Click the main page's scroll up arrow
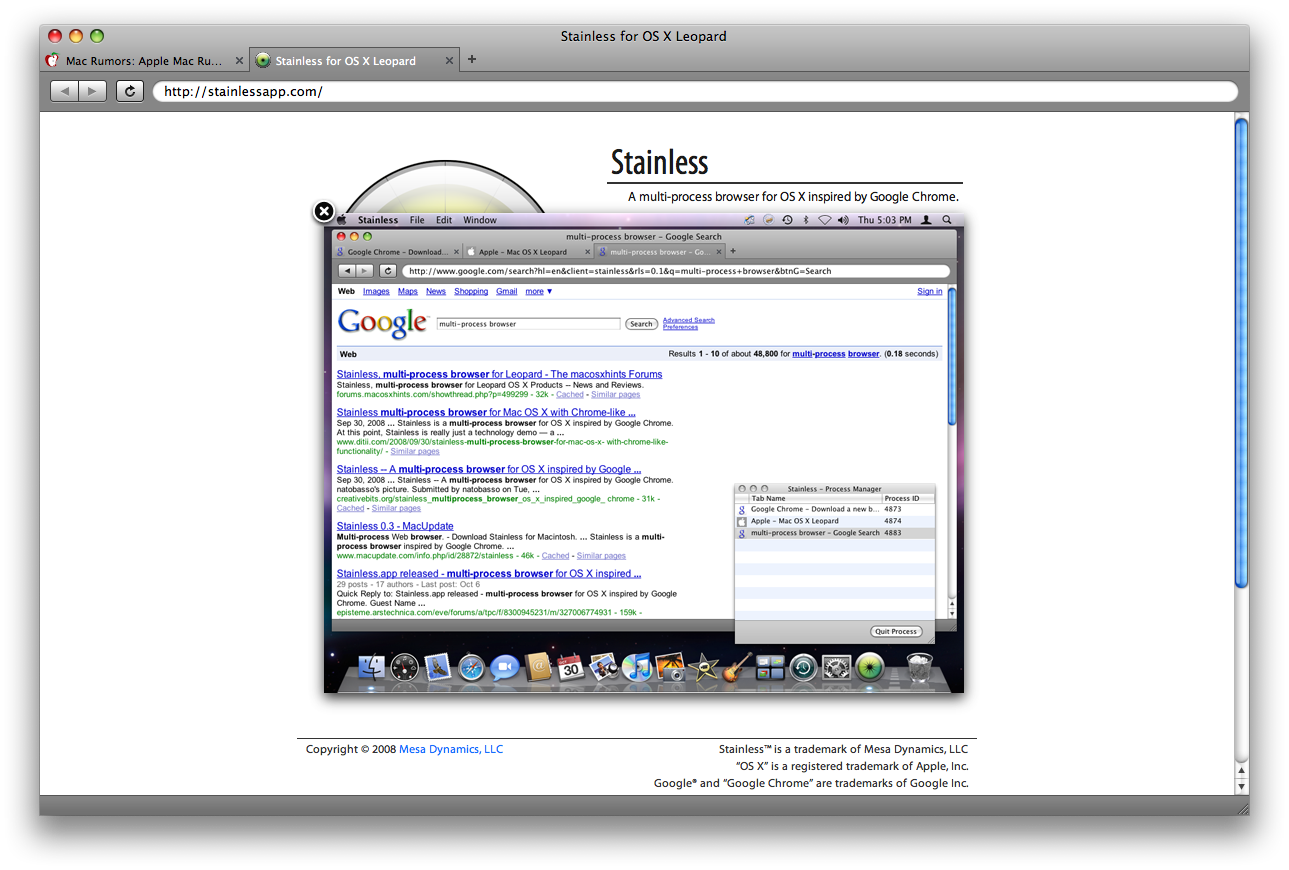Image resolution: width=1289 pixels, height=870 pixels. [1241, 770]
